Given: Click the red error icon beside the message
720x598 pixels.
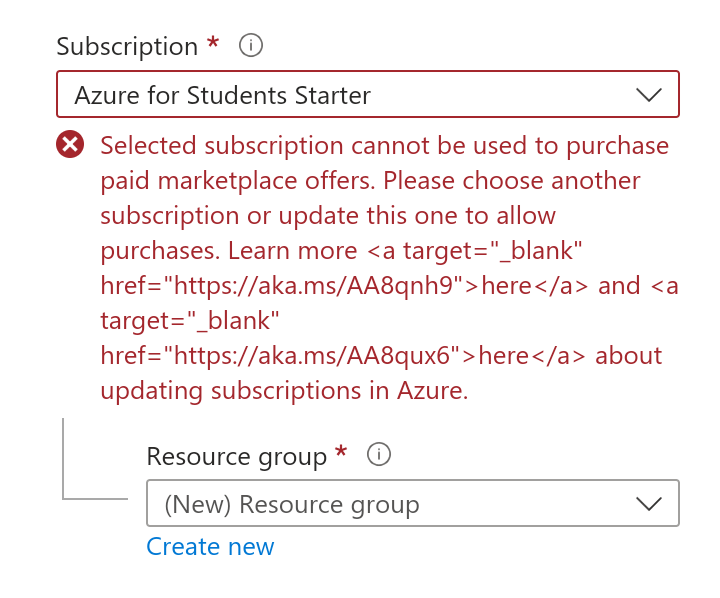Looking at the screenshot, I should click(70, 144).
